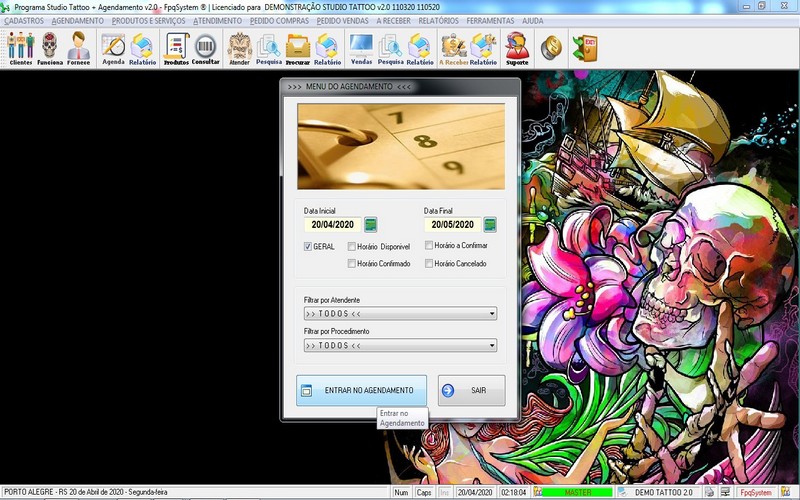This screenshot has height=500, width=800.
Task: Click the DEMO TATTOO 2.0 status text
Action: point(664,492)
